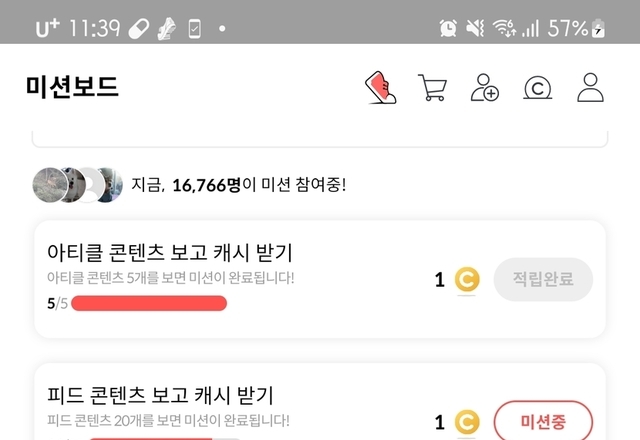Open the user profile icon
This screenshot has width=640, height=440.
tap(591, 87)
